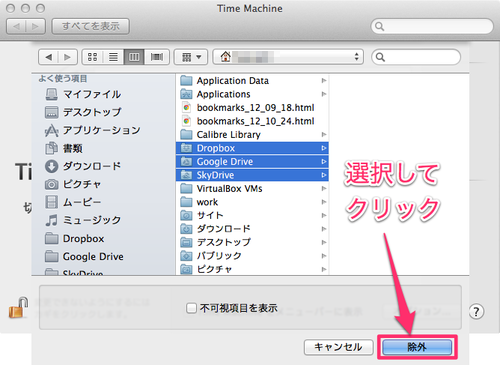Open Time Machine help button

pos(476,312)
